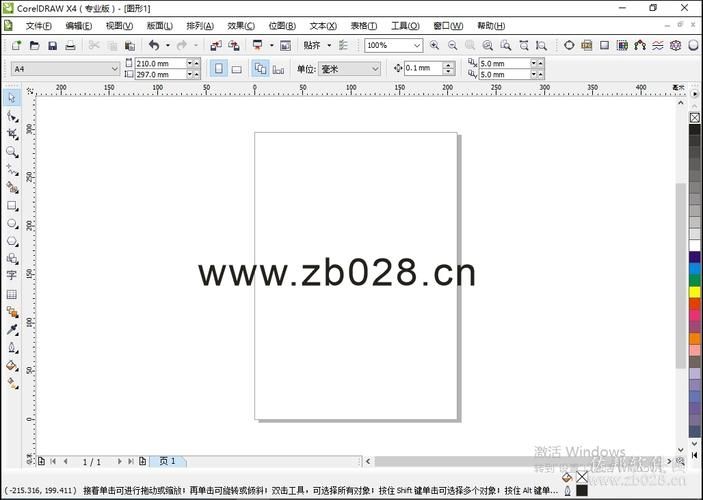Expand the 贴齐 snap dropdown
This screenshot has width=703, height=500.
pos(329,45)
